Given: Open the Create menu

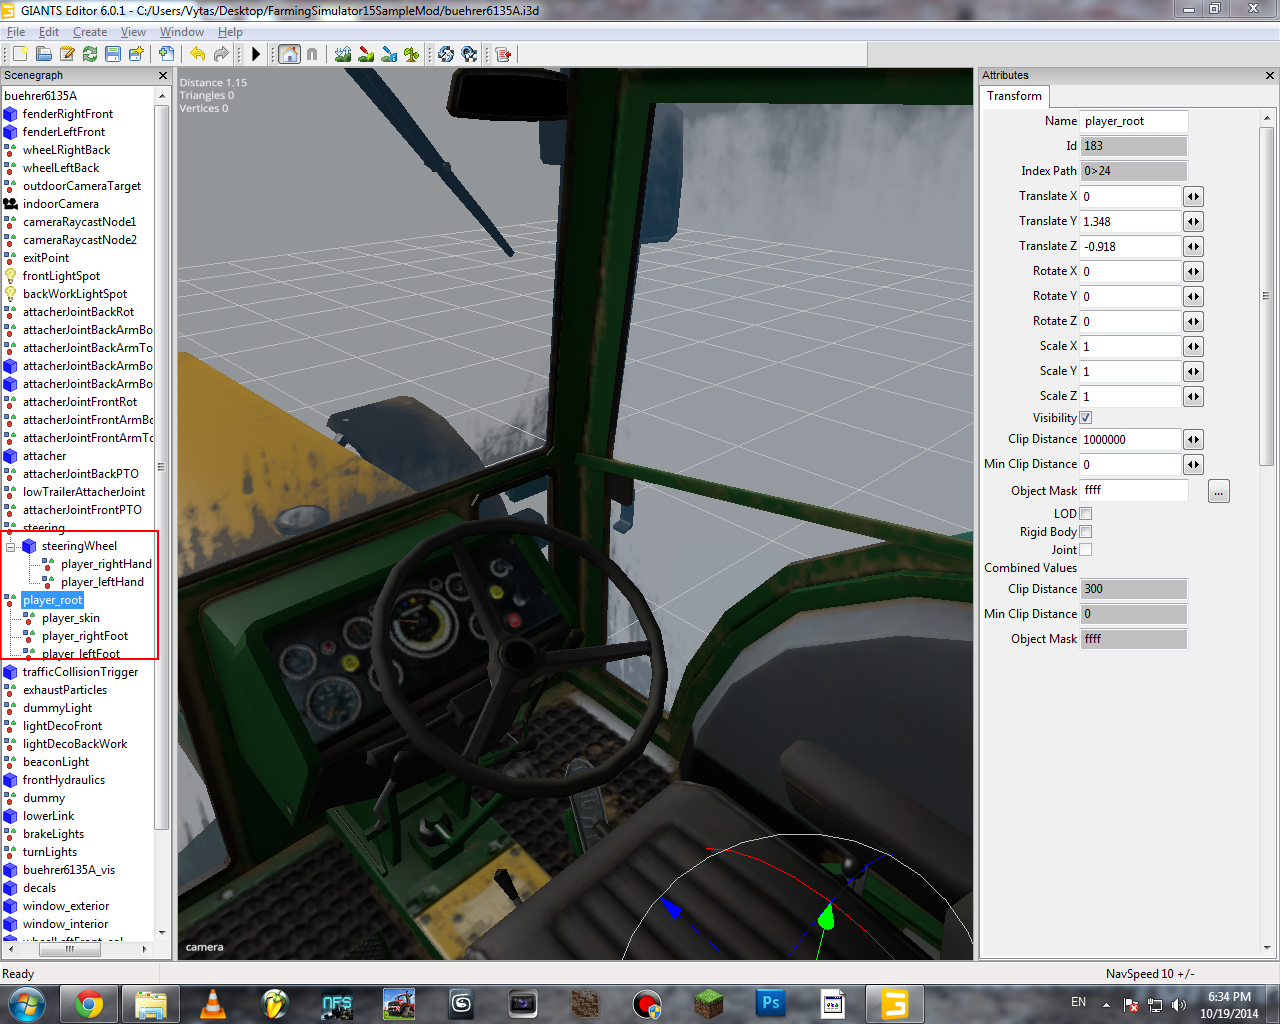Looking at the screenshot, I should 90,32.
